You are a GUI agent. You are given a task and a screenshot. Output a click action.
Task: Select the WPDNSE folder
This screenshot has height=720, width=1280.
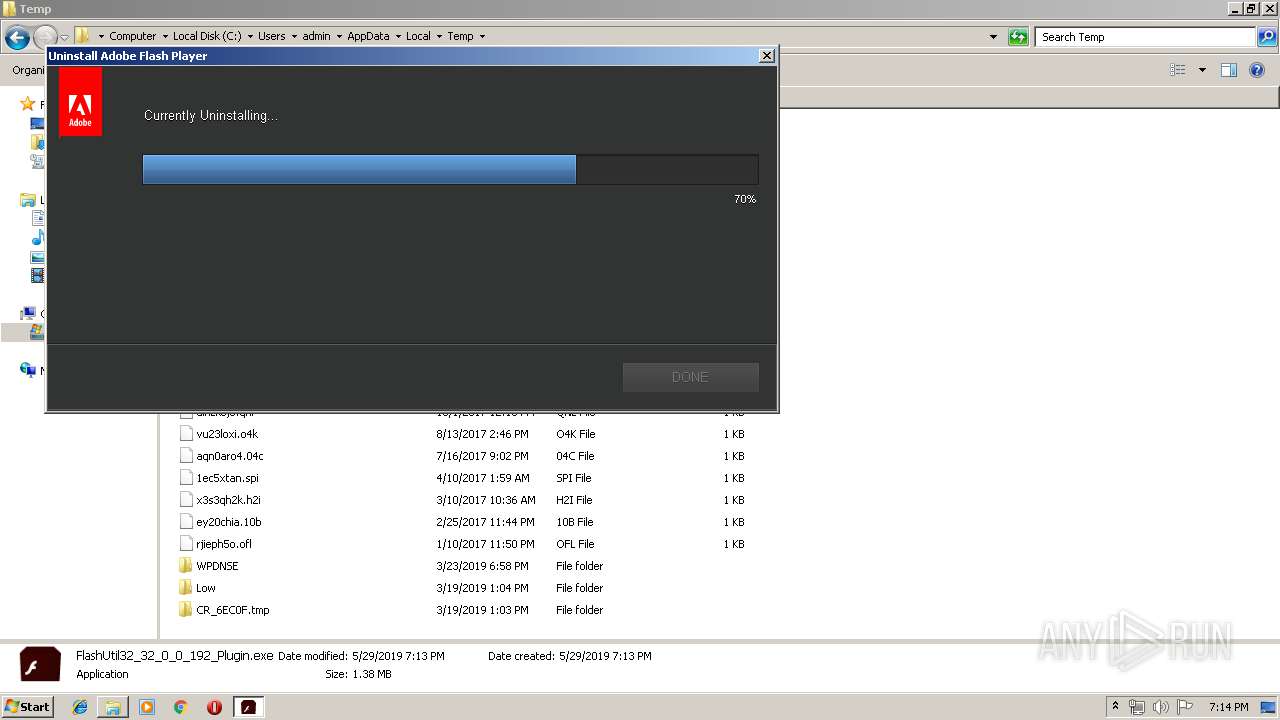tap(217, 566)
